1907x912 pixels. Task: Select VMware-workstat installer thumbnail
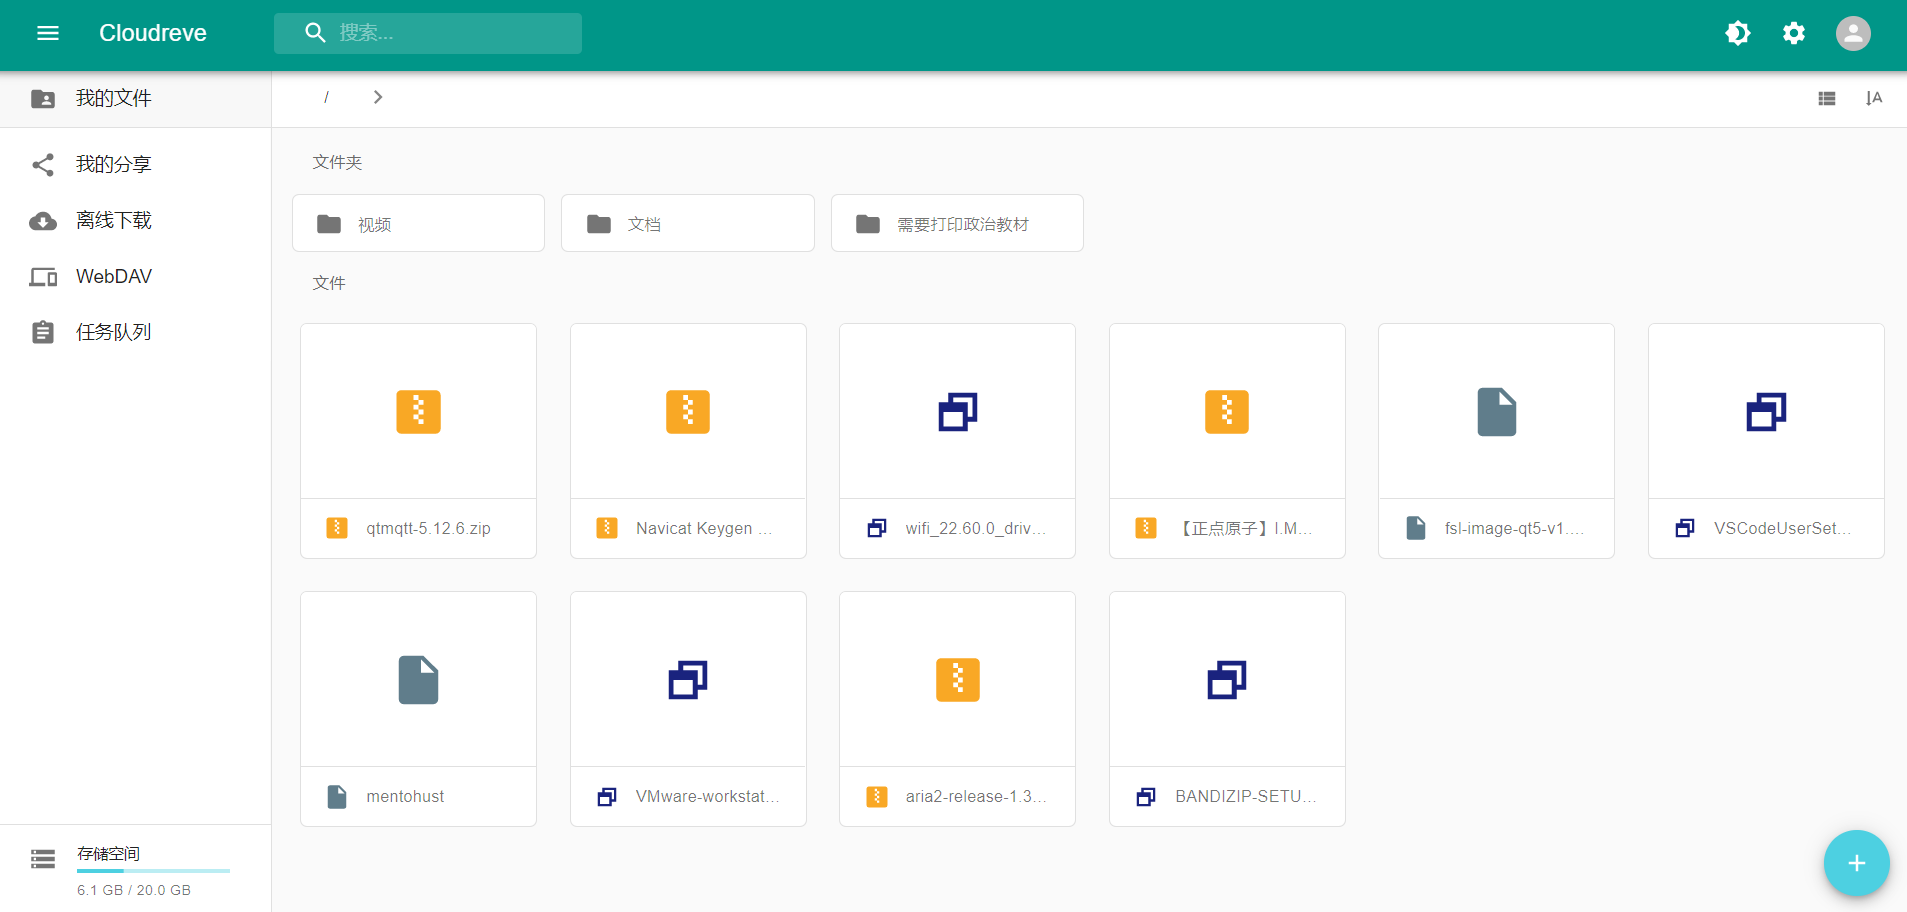[688, 680]
